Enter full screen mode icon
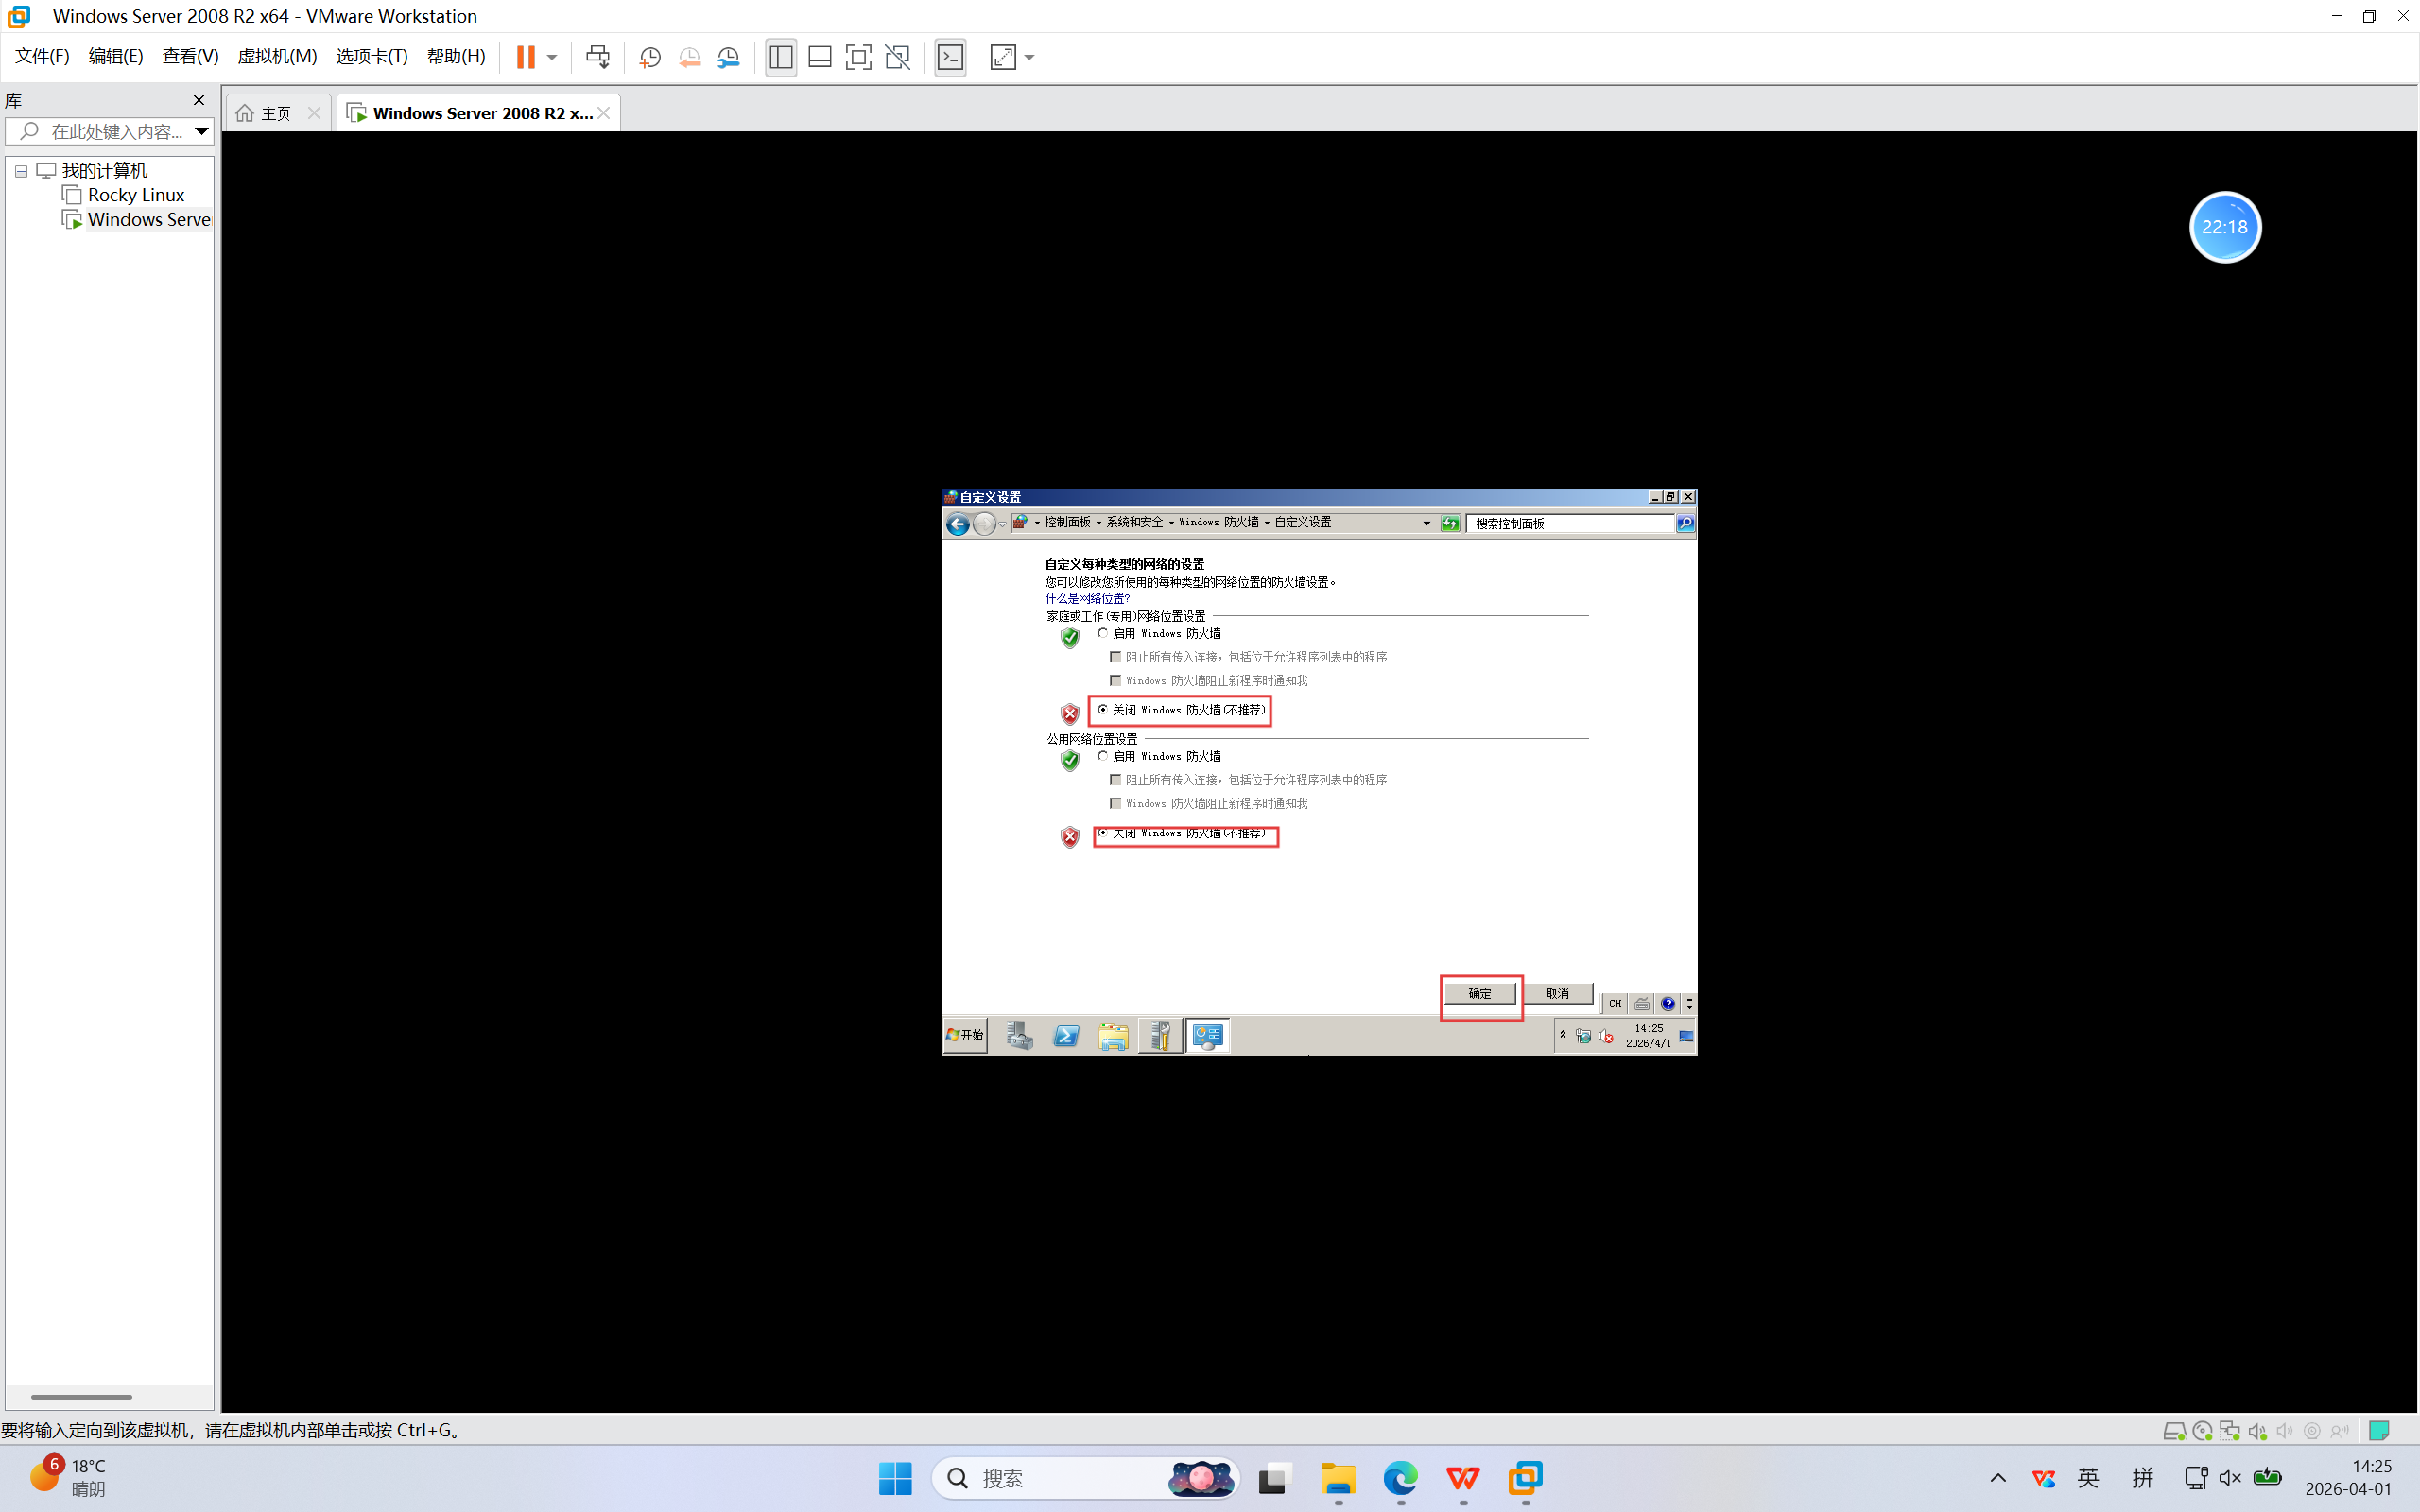This screenshot has width=2420, height=1512. [x=858, y=57]
